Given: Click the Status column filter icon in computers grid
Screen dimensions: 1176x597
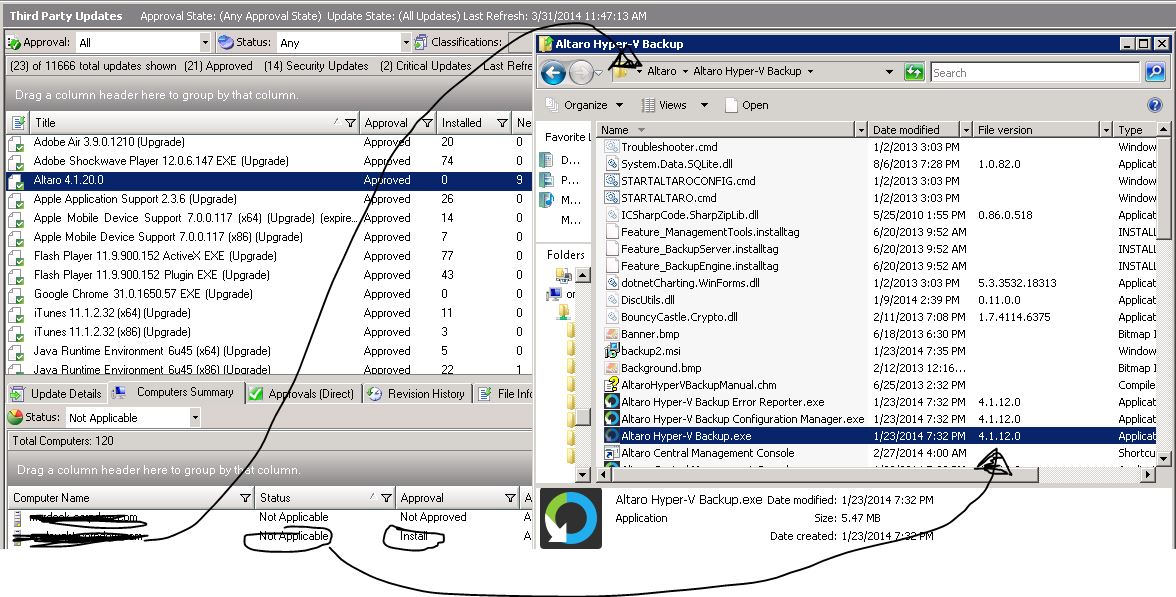Looking at the screenshot, I should tap(386, 498).
